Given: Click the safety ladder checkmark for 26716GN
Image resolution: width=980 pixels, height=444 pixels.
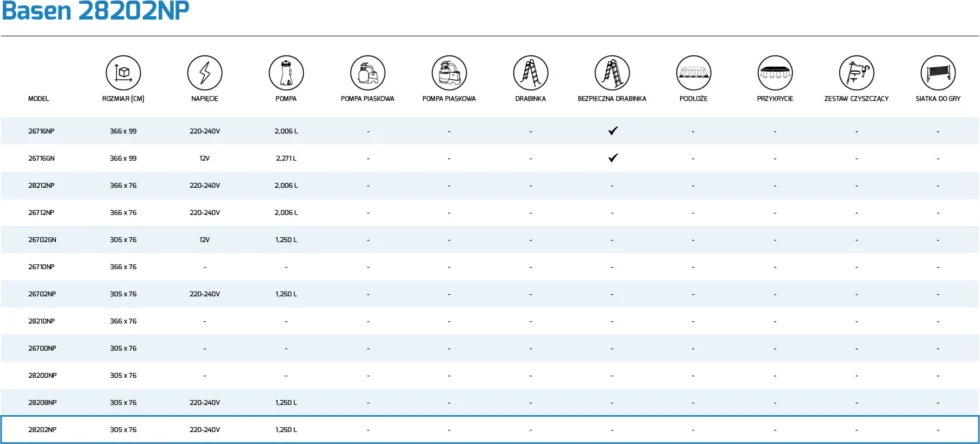Looking at the screenshot, I should click(612, 158).
